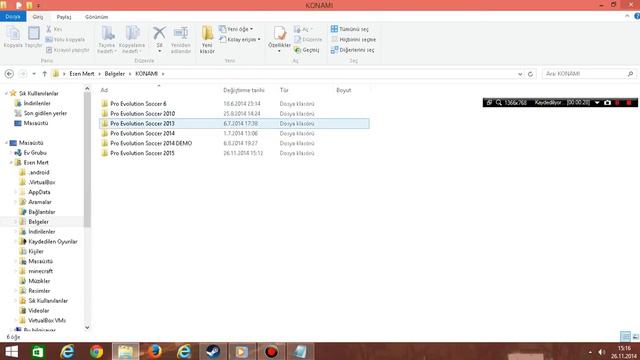This screenshot has width=640, height=360.
Task: Open İndirilenler under Sık Kullanılanlar
Action: tap(37, 103)
